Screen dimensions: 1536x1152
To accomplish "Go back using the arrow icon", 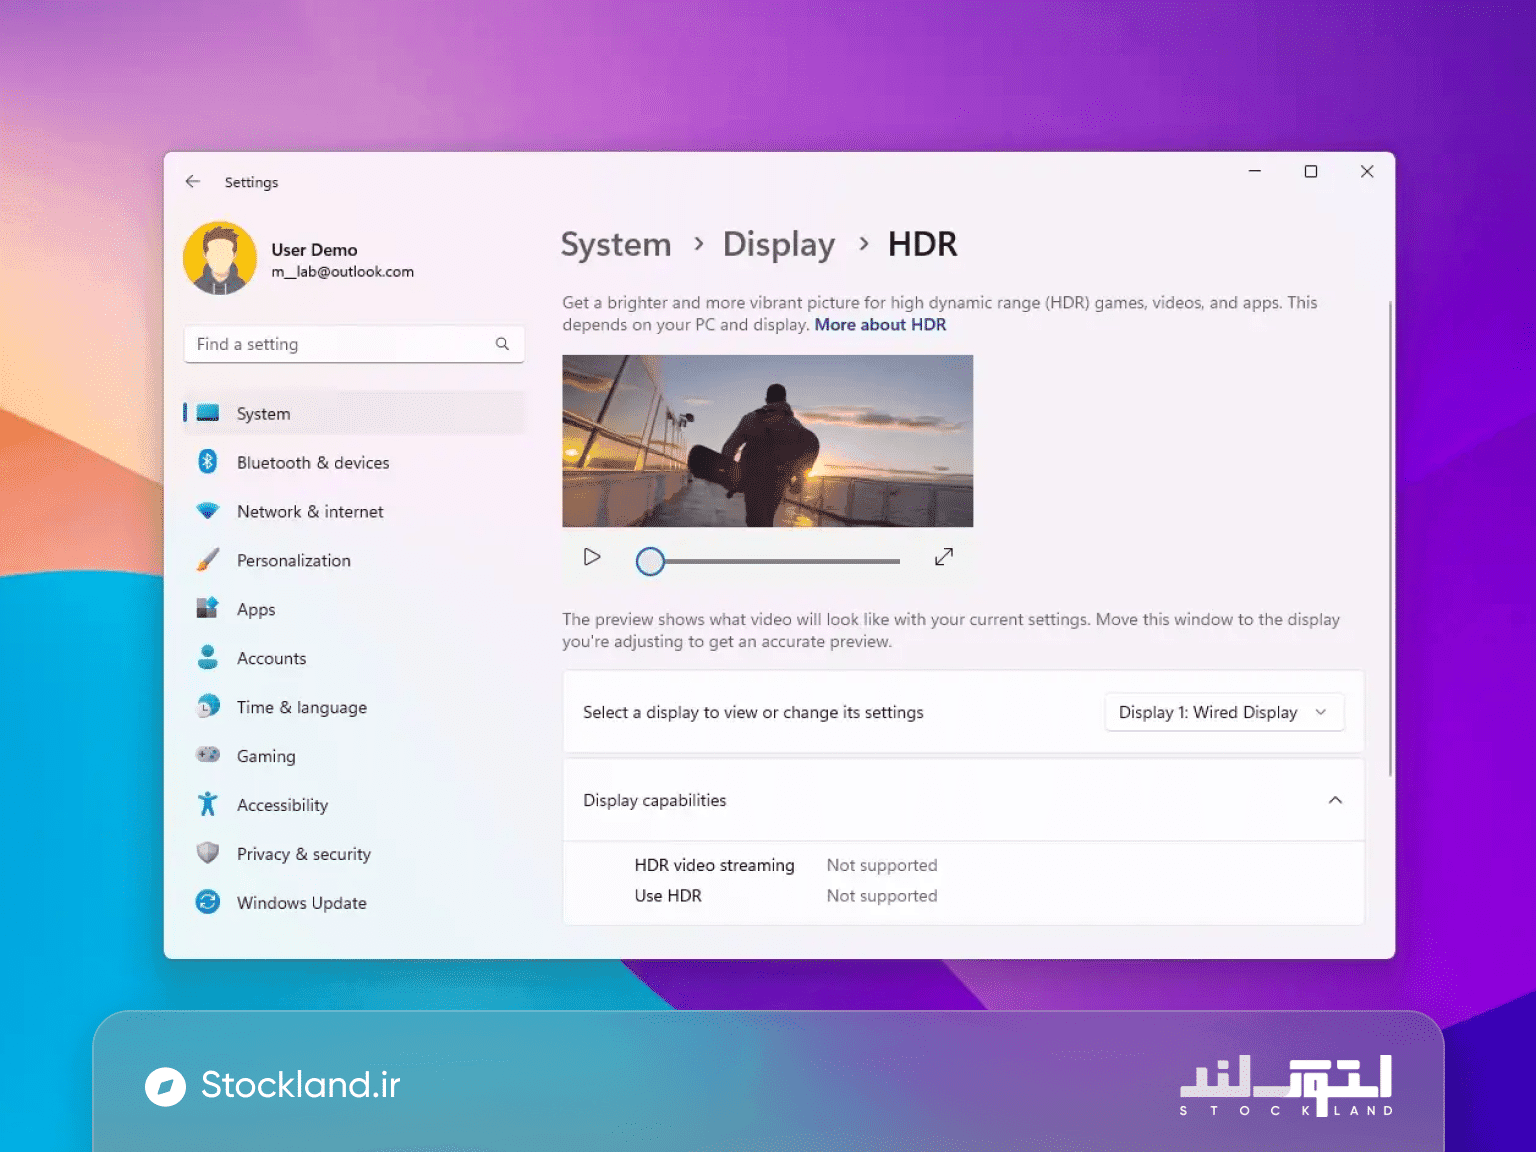I will (x=193, y=181).
